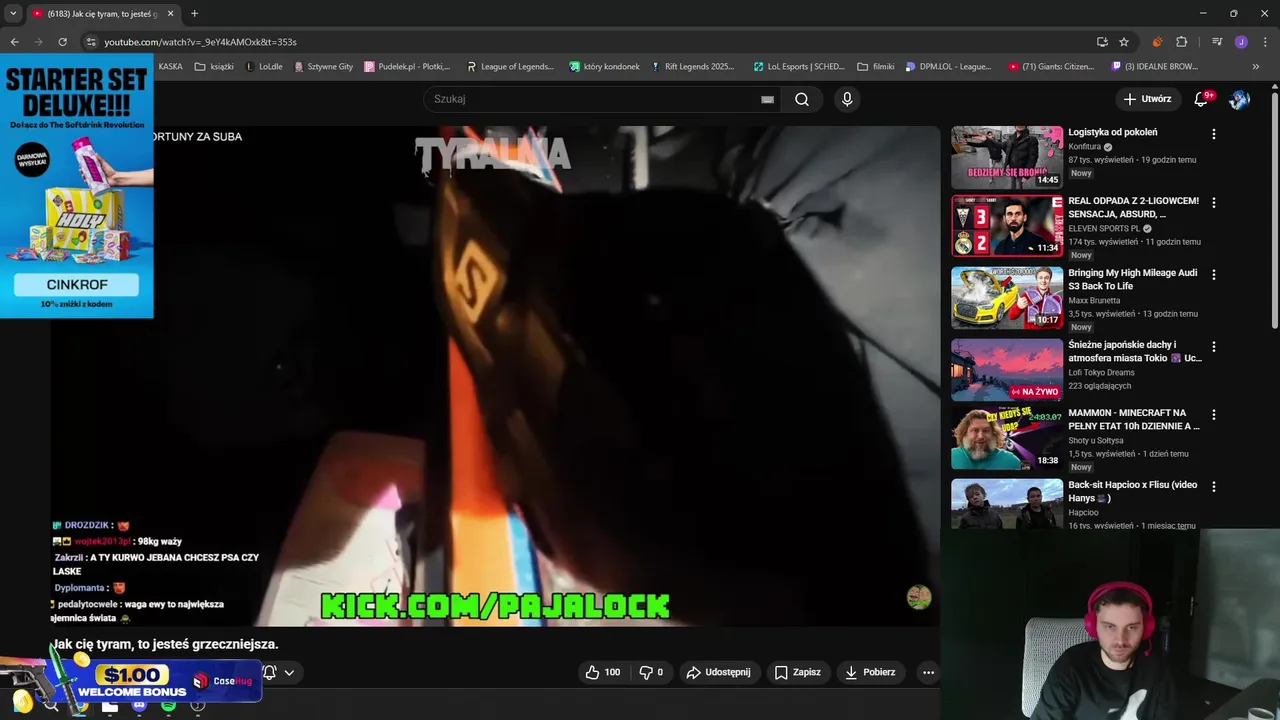Open Logistyka od pokoleń video title
This screenshot has width=1280, height=720.
click(1112, 132)
